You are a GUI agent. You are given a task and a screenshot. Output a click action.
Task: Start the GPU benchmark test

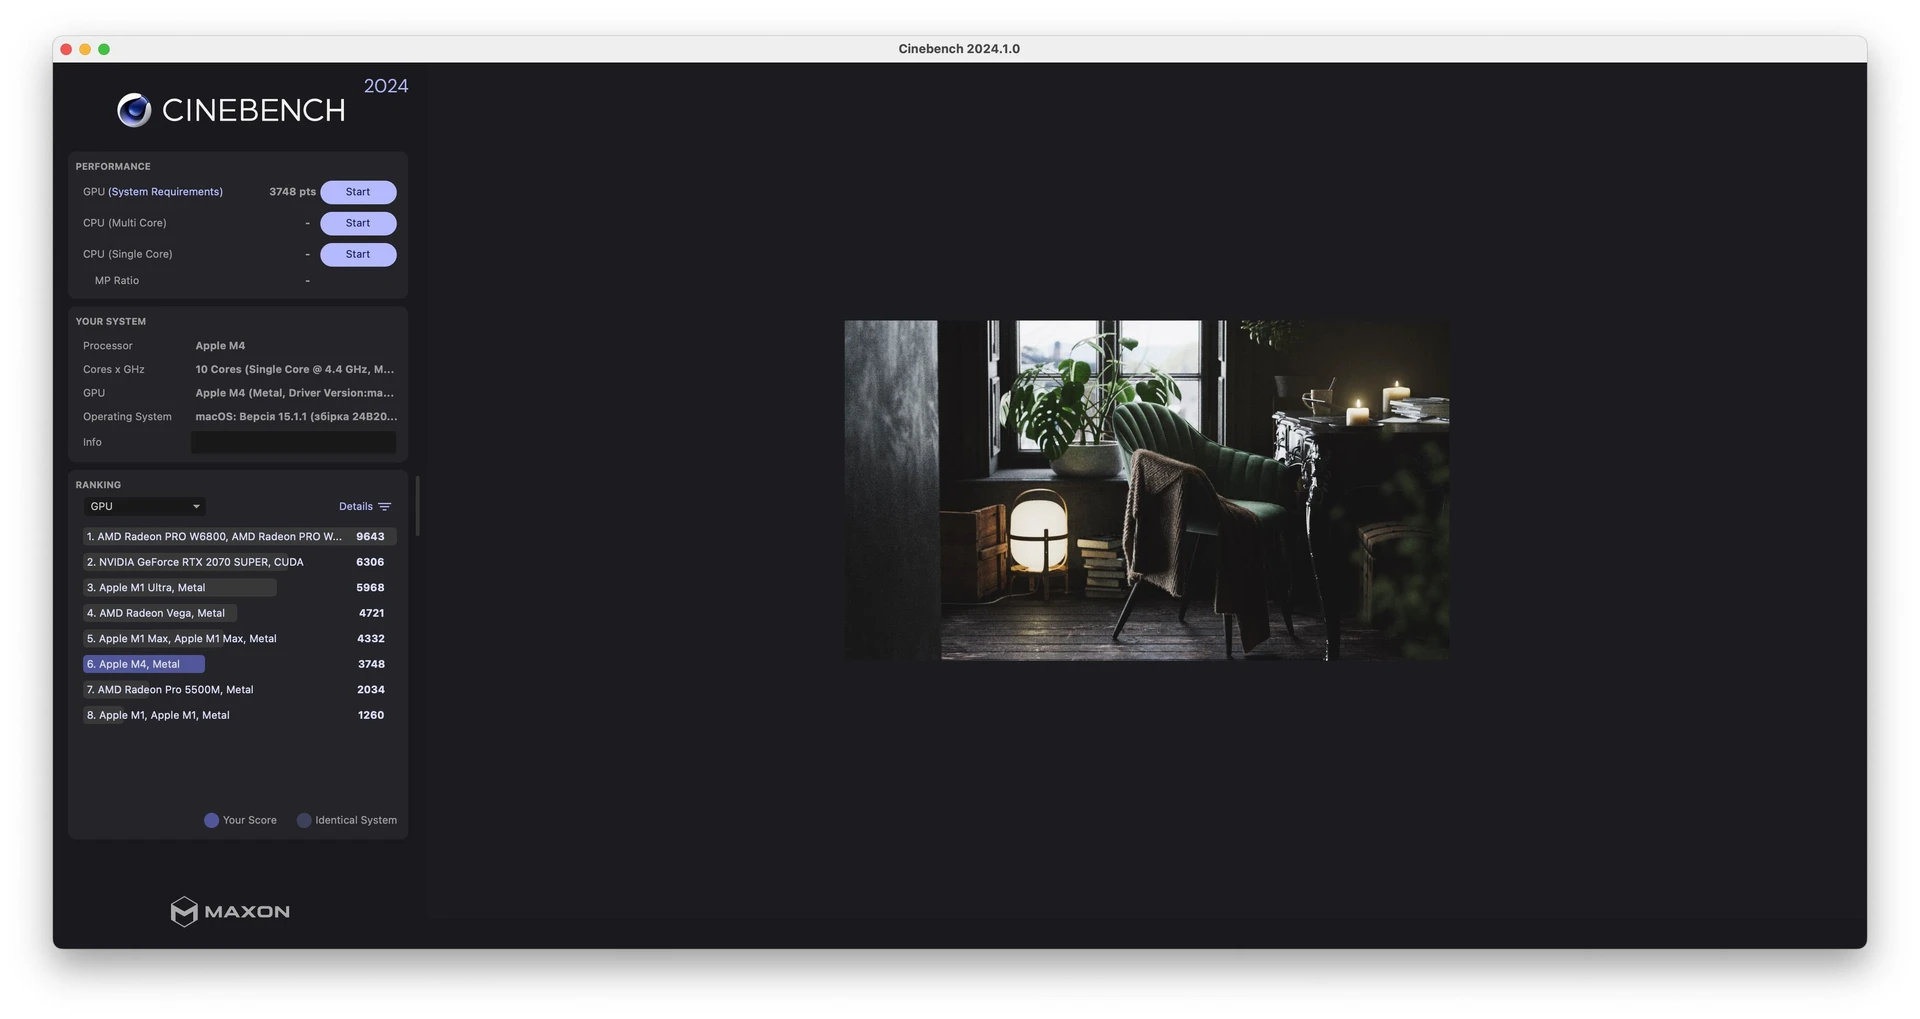click(x=358, y=192)
